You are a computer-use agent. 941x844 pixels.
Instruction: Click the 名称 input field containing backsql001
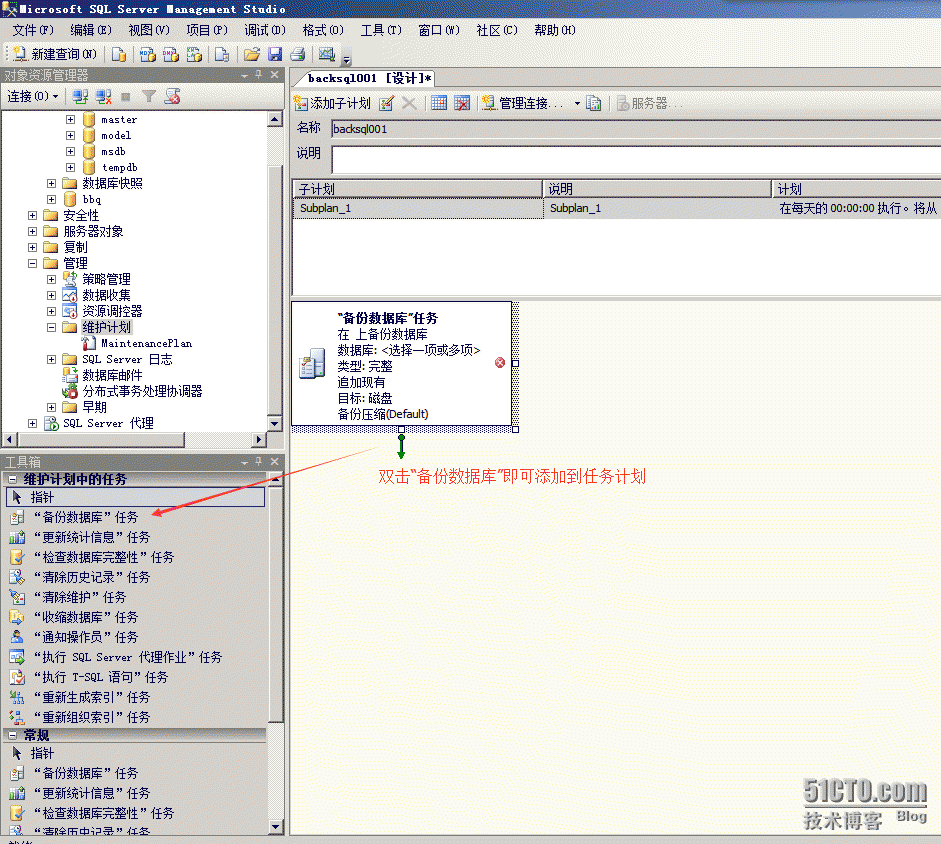tap(636, 128)
